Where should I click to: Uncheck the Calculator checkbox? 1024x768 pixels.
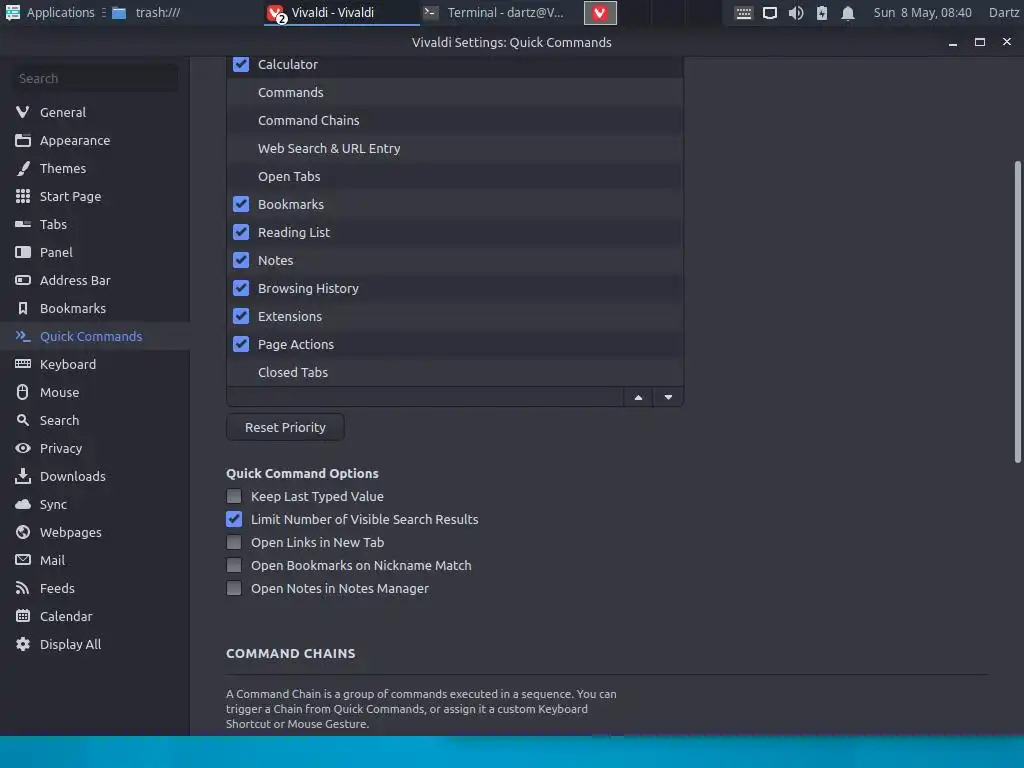(x=241, y=64)
